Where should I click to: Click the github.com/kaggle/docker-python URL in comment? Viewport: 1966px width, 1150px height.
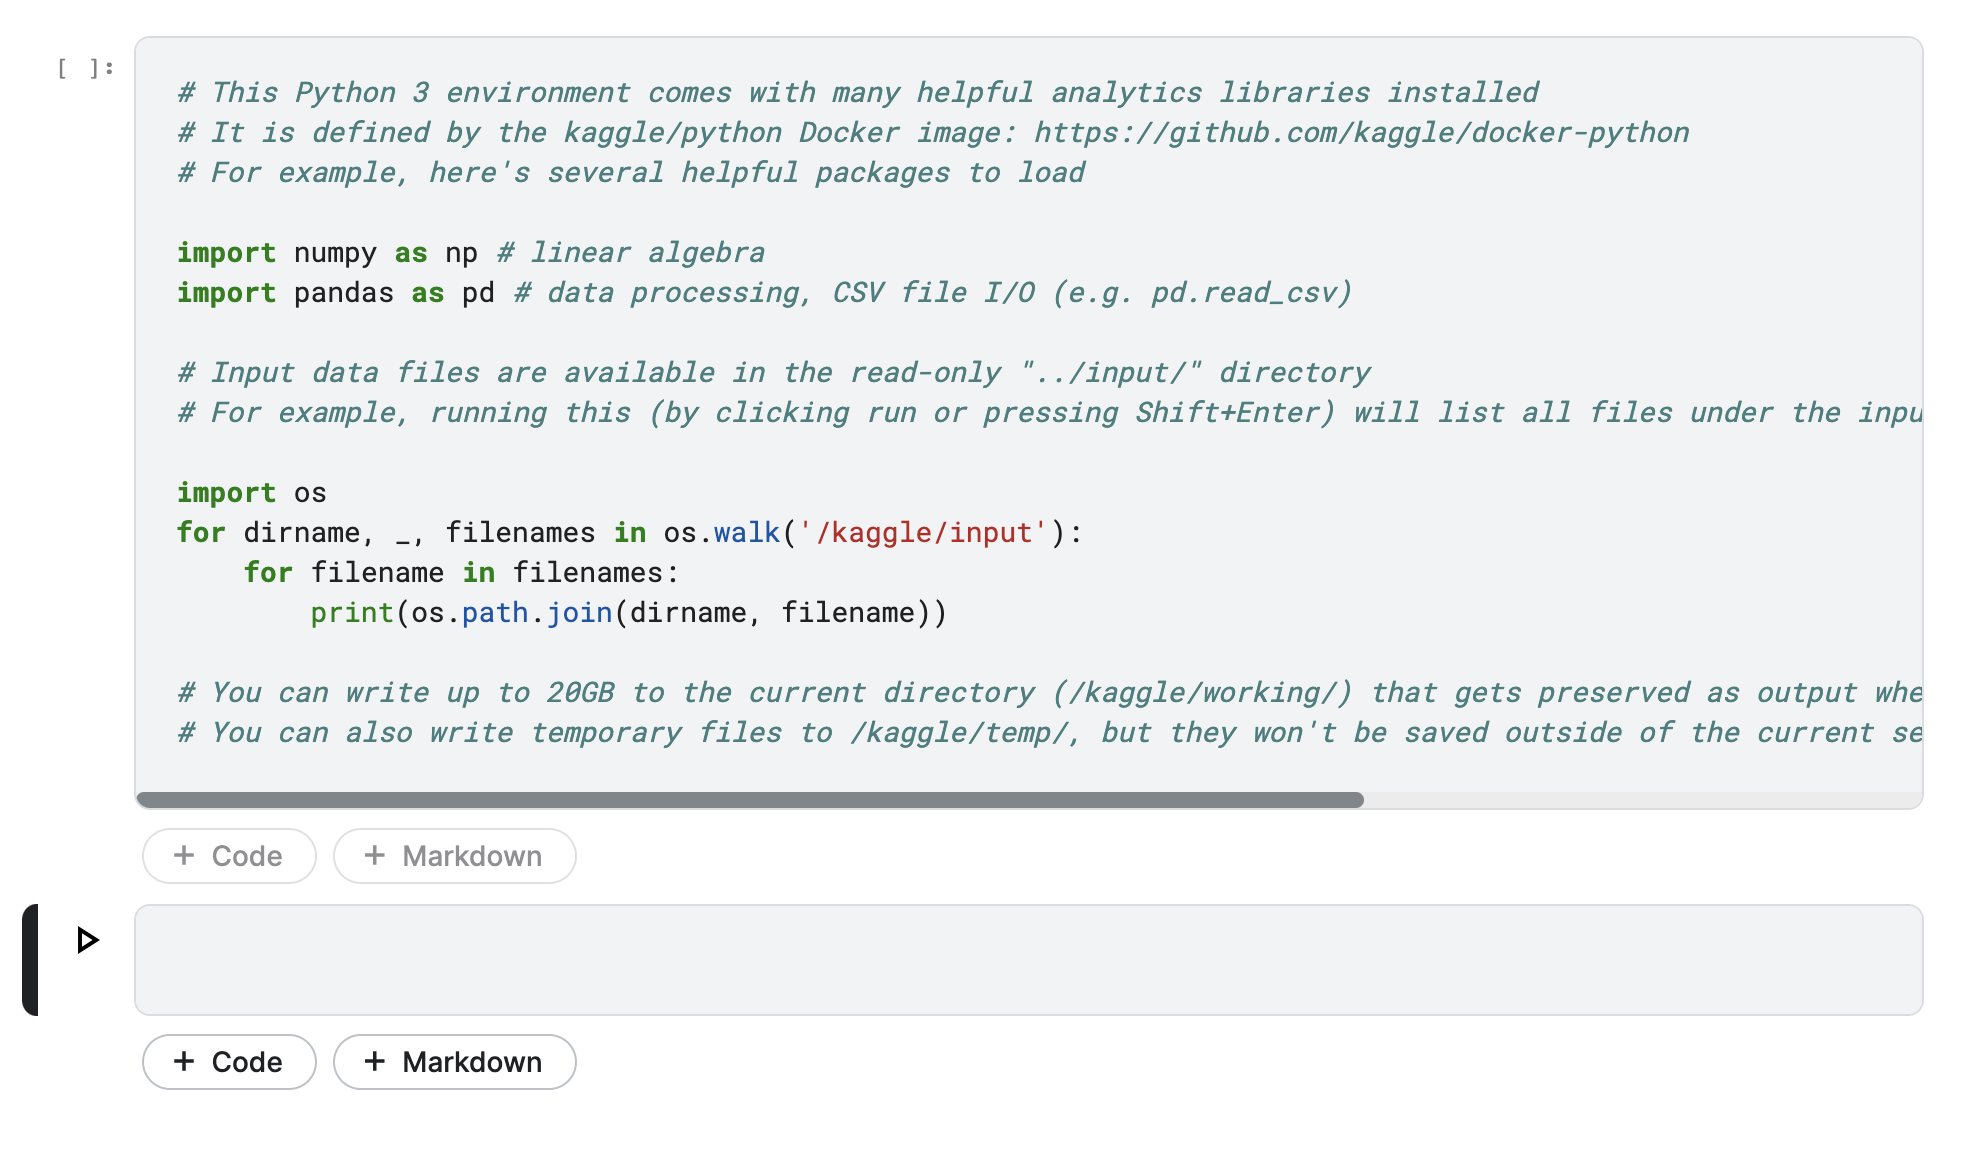(x=1361, y=133)
